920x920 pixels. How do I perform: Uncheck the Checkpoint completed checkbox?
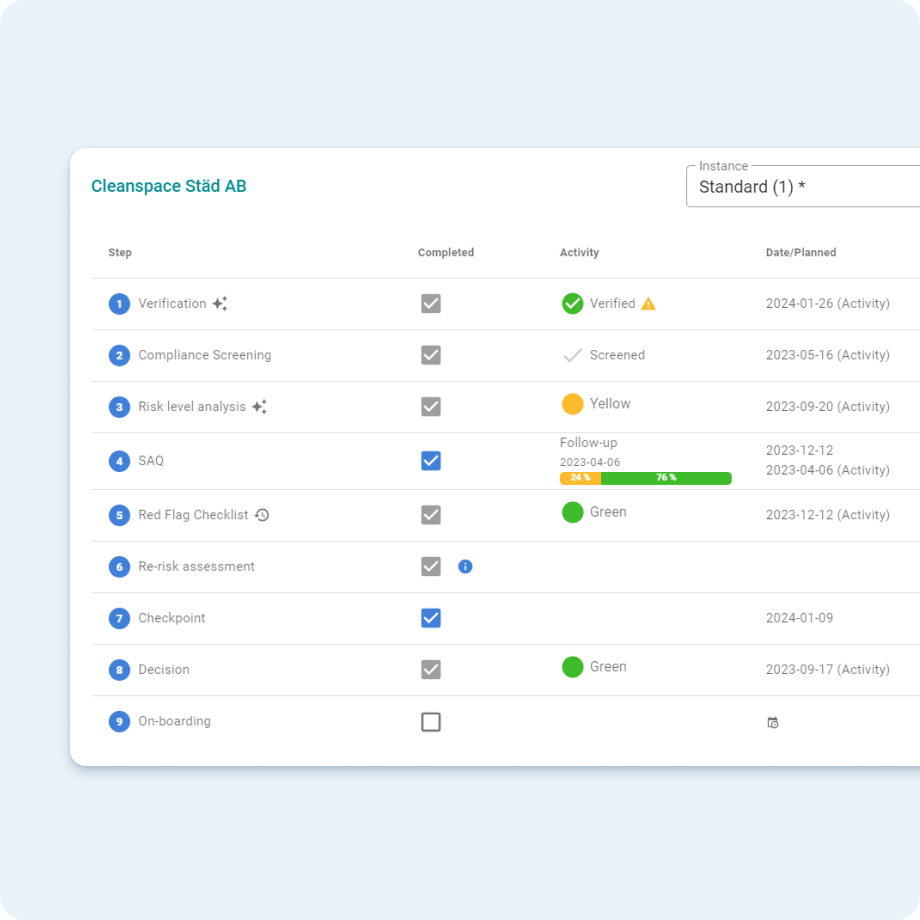431,618
